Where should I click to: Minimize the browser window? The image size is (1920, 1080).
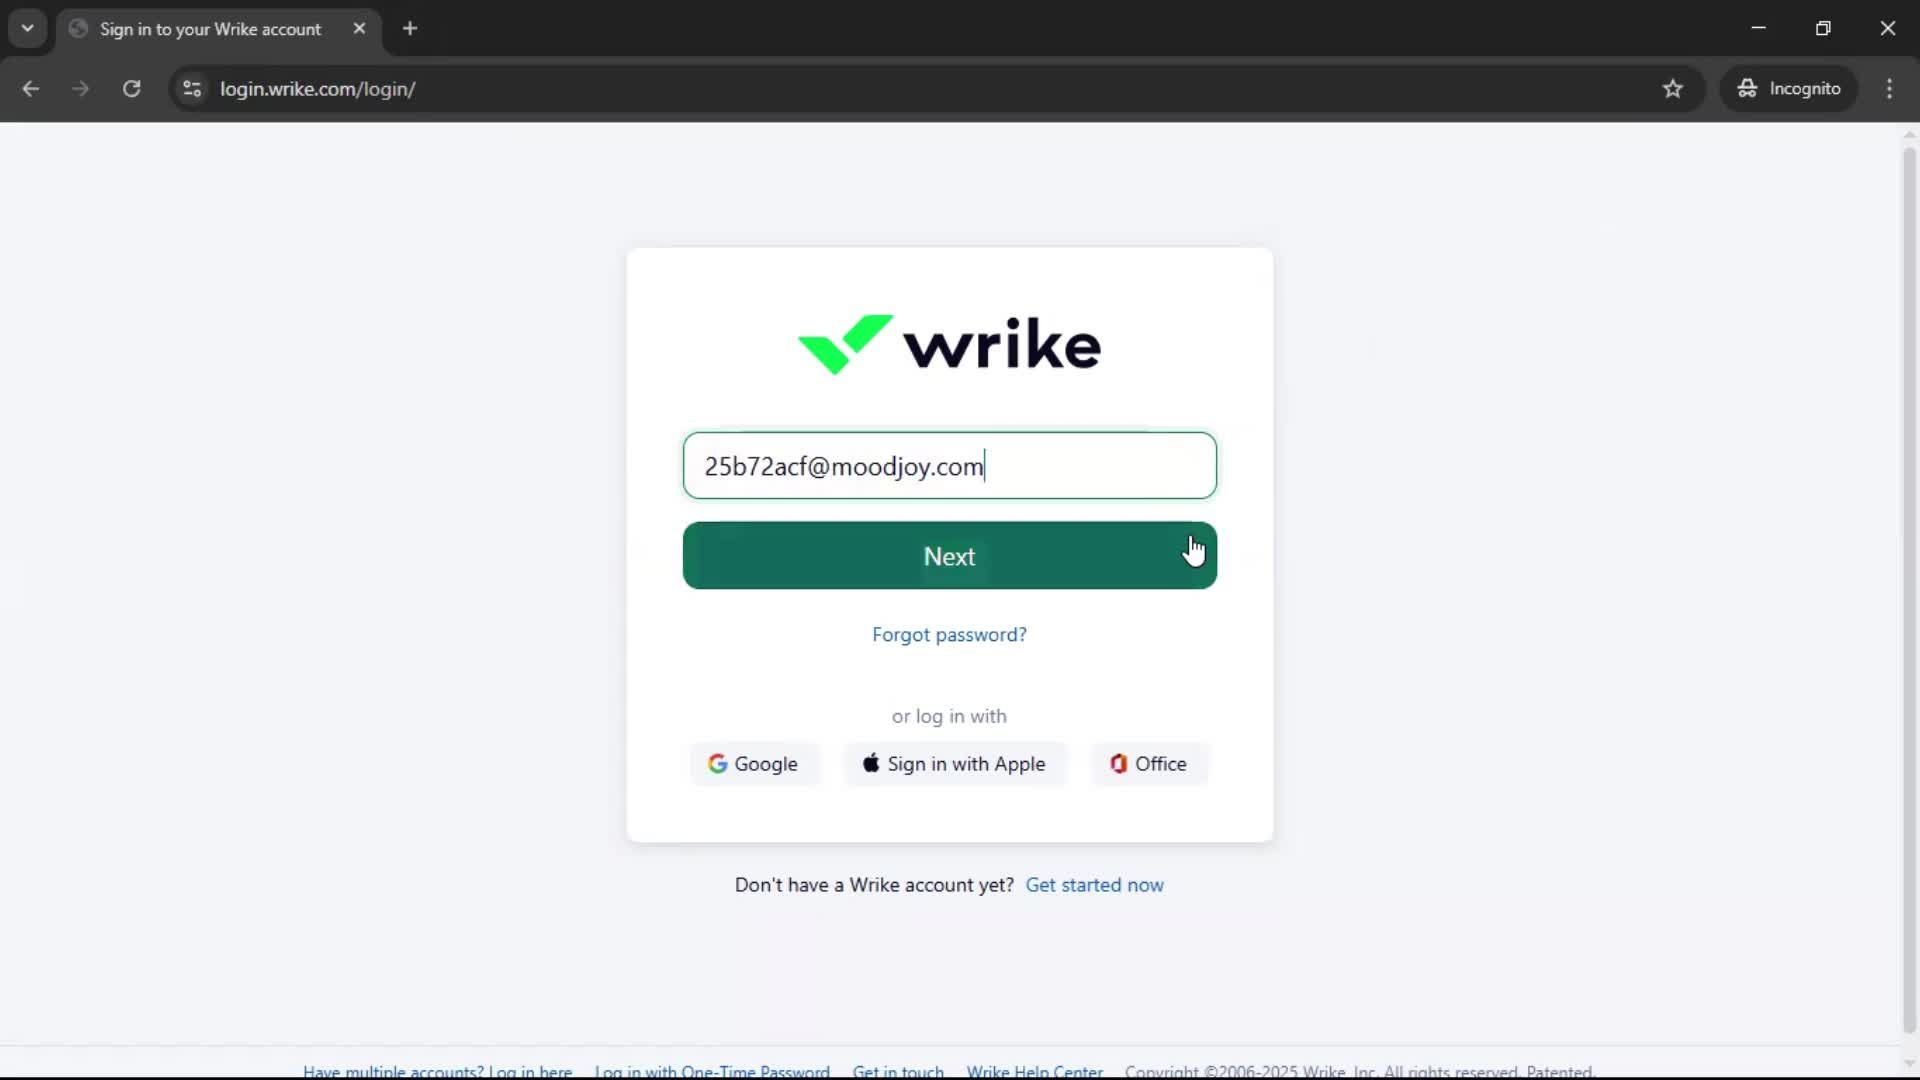coord(1759,28)
